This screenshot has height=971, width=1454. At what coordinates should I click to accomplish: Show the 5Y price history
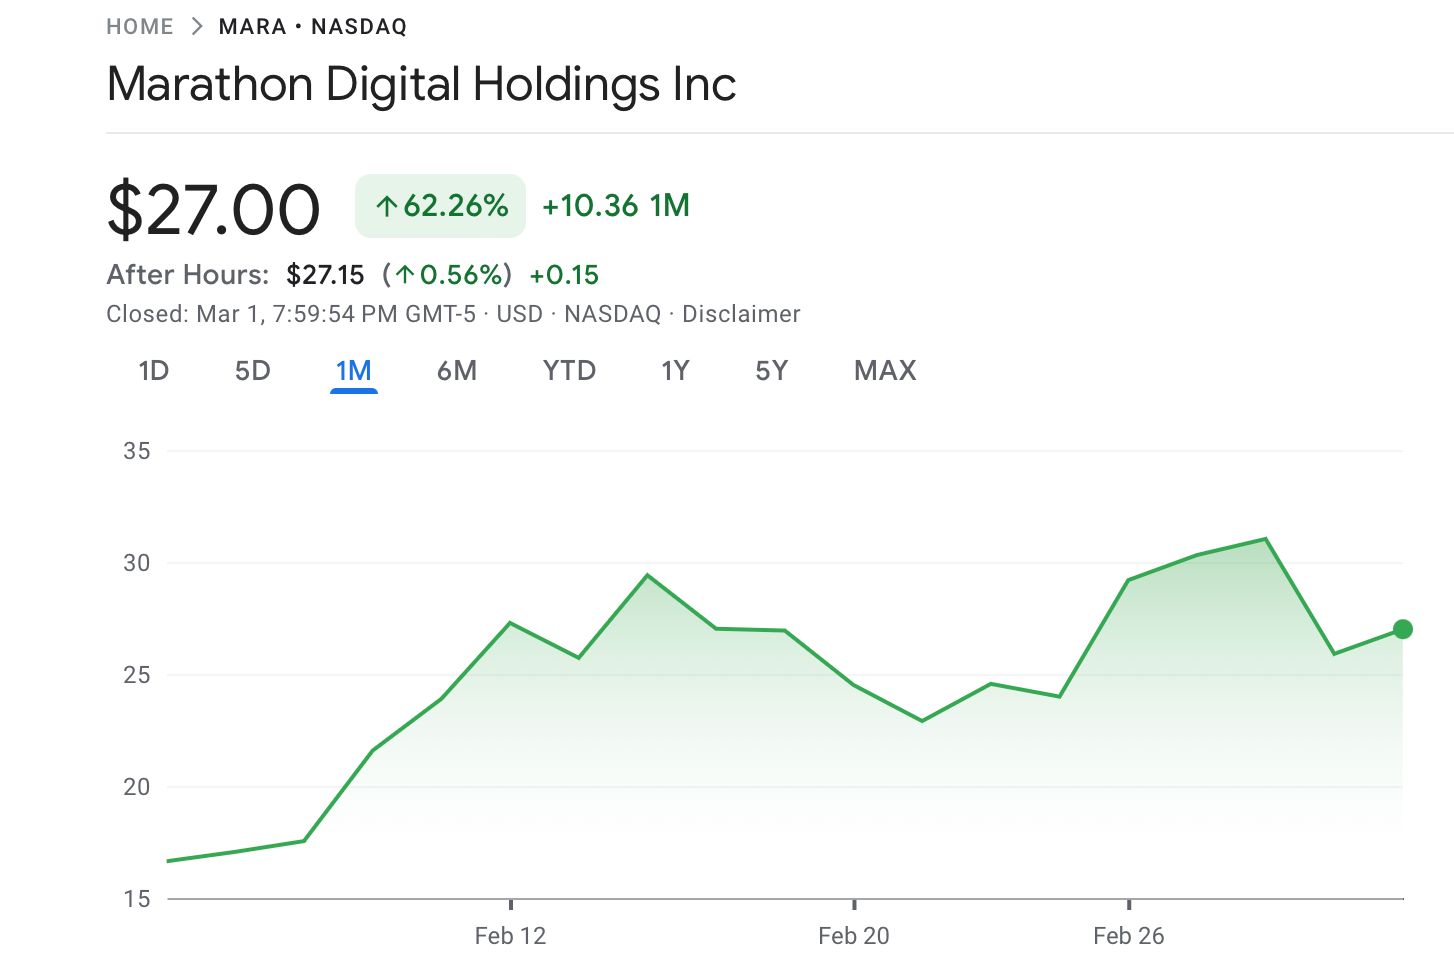click(772, 371)
